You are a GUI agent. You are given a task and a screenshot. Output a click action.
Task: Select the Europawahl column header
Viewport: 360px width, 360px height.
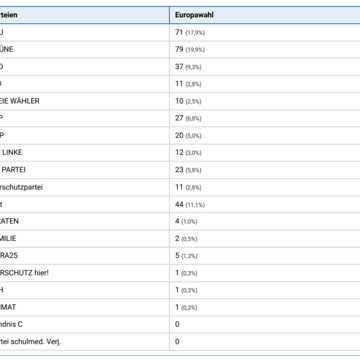(x=265, y=15)
